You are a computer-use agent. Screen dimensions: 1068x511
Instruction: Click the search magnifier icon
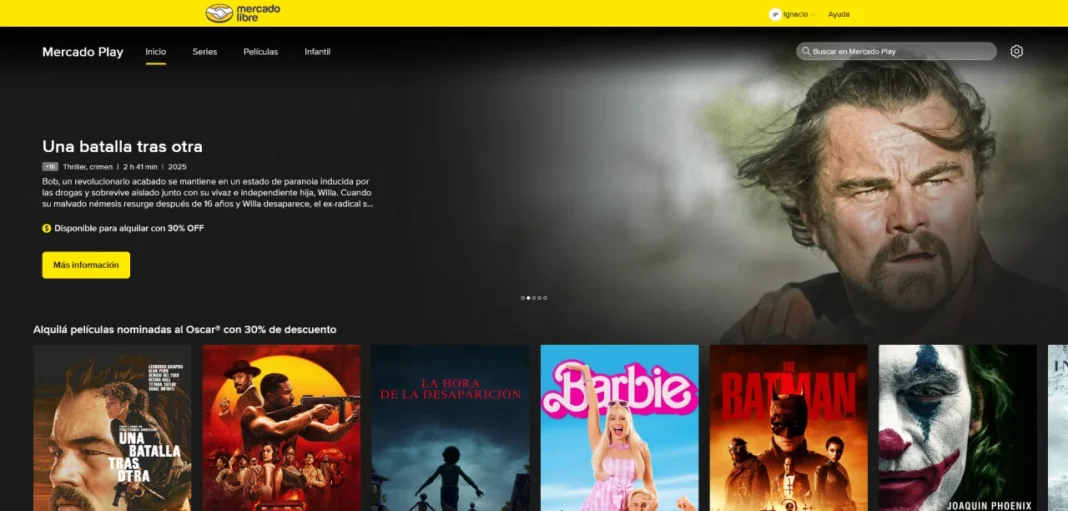pos(804,52)
